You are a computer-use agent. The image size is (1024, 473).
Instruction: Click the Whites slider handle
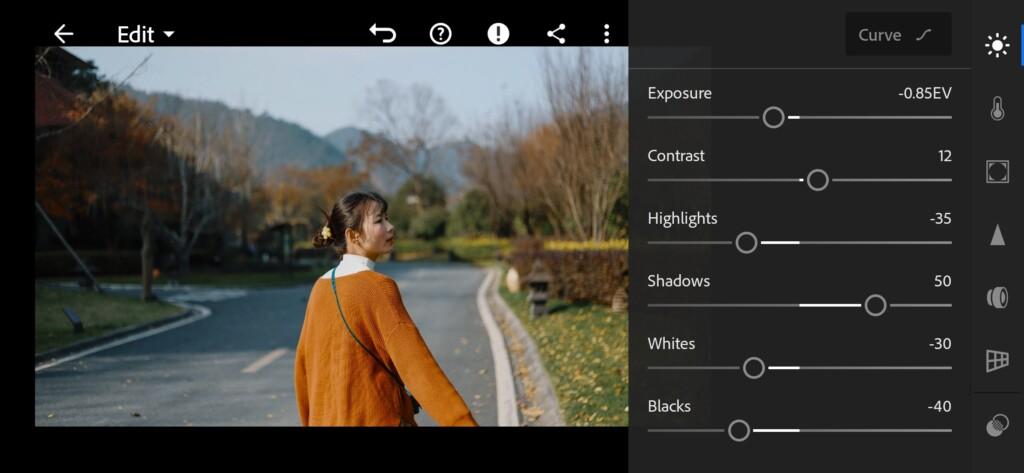754,368
